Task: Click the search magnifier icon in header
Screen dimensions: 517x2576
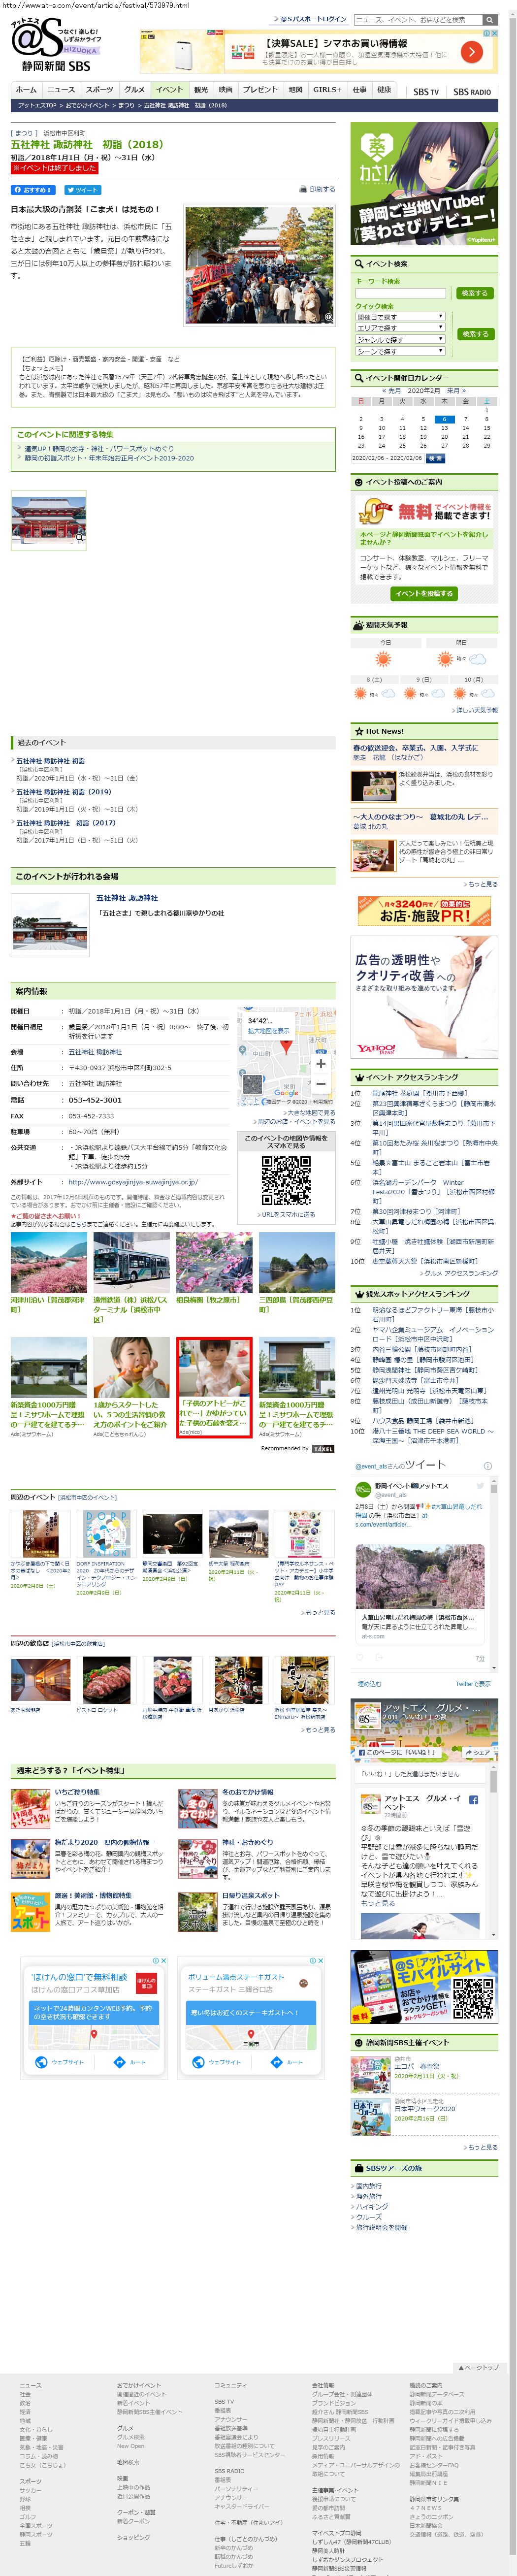Action: 489,19
